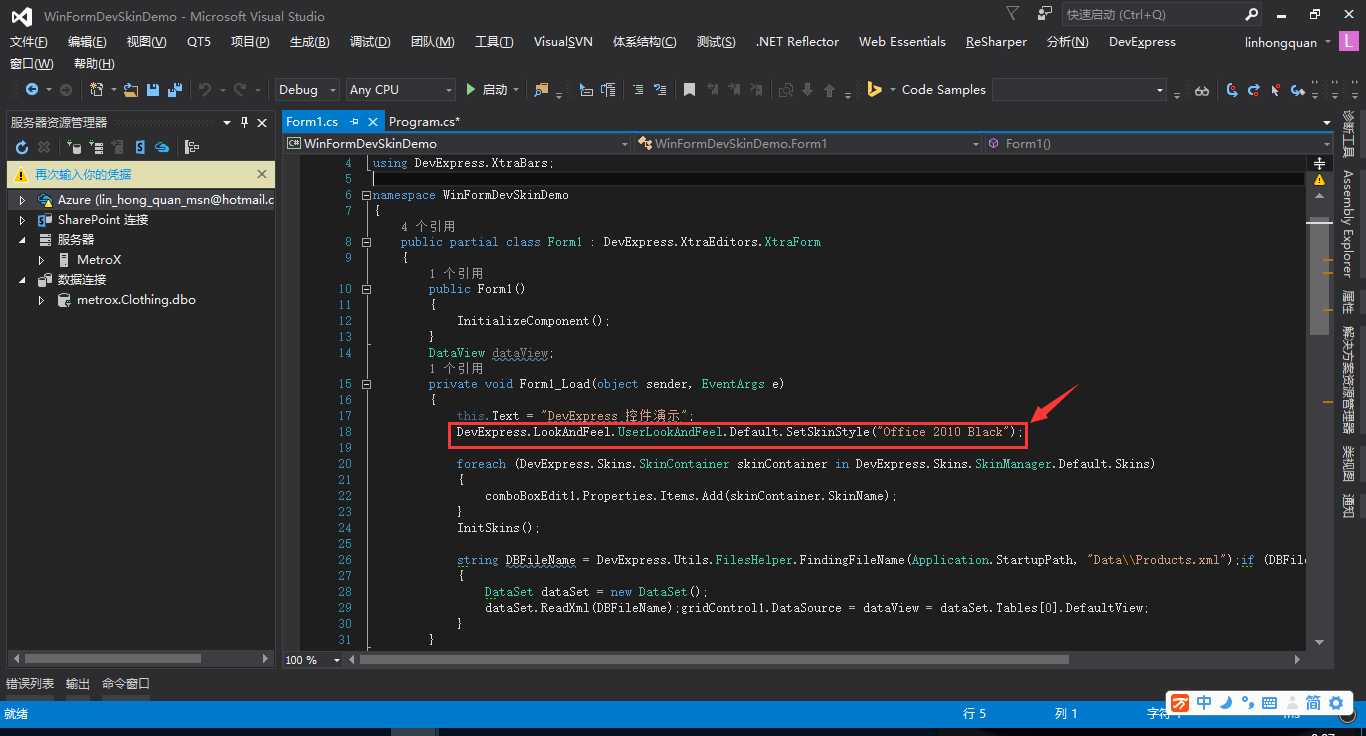
Task: Open the Code Samples search combo box
Action: tap(1078, 90)
